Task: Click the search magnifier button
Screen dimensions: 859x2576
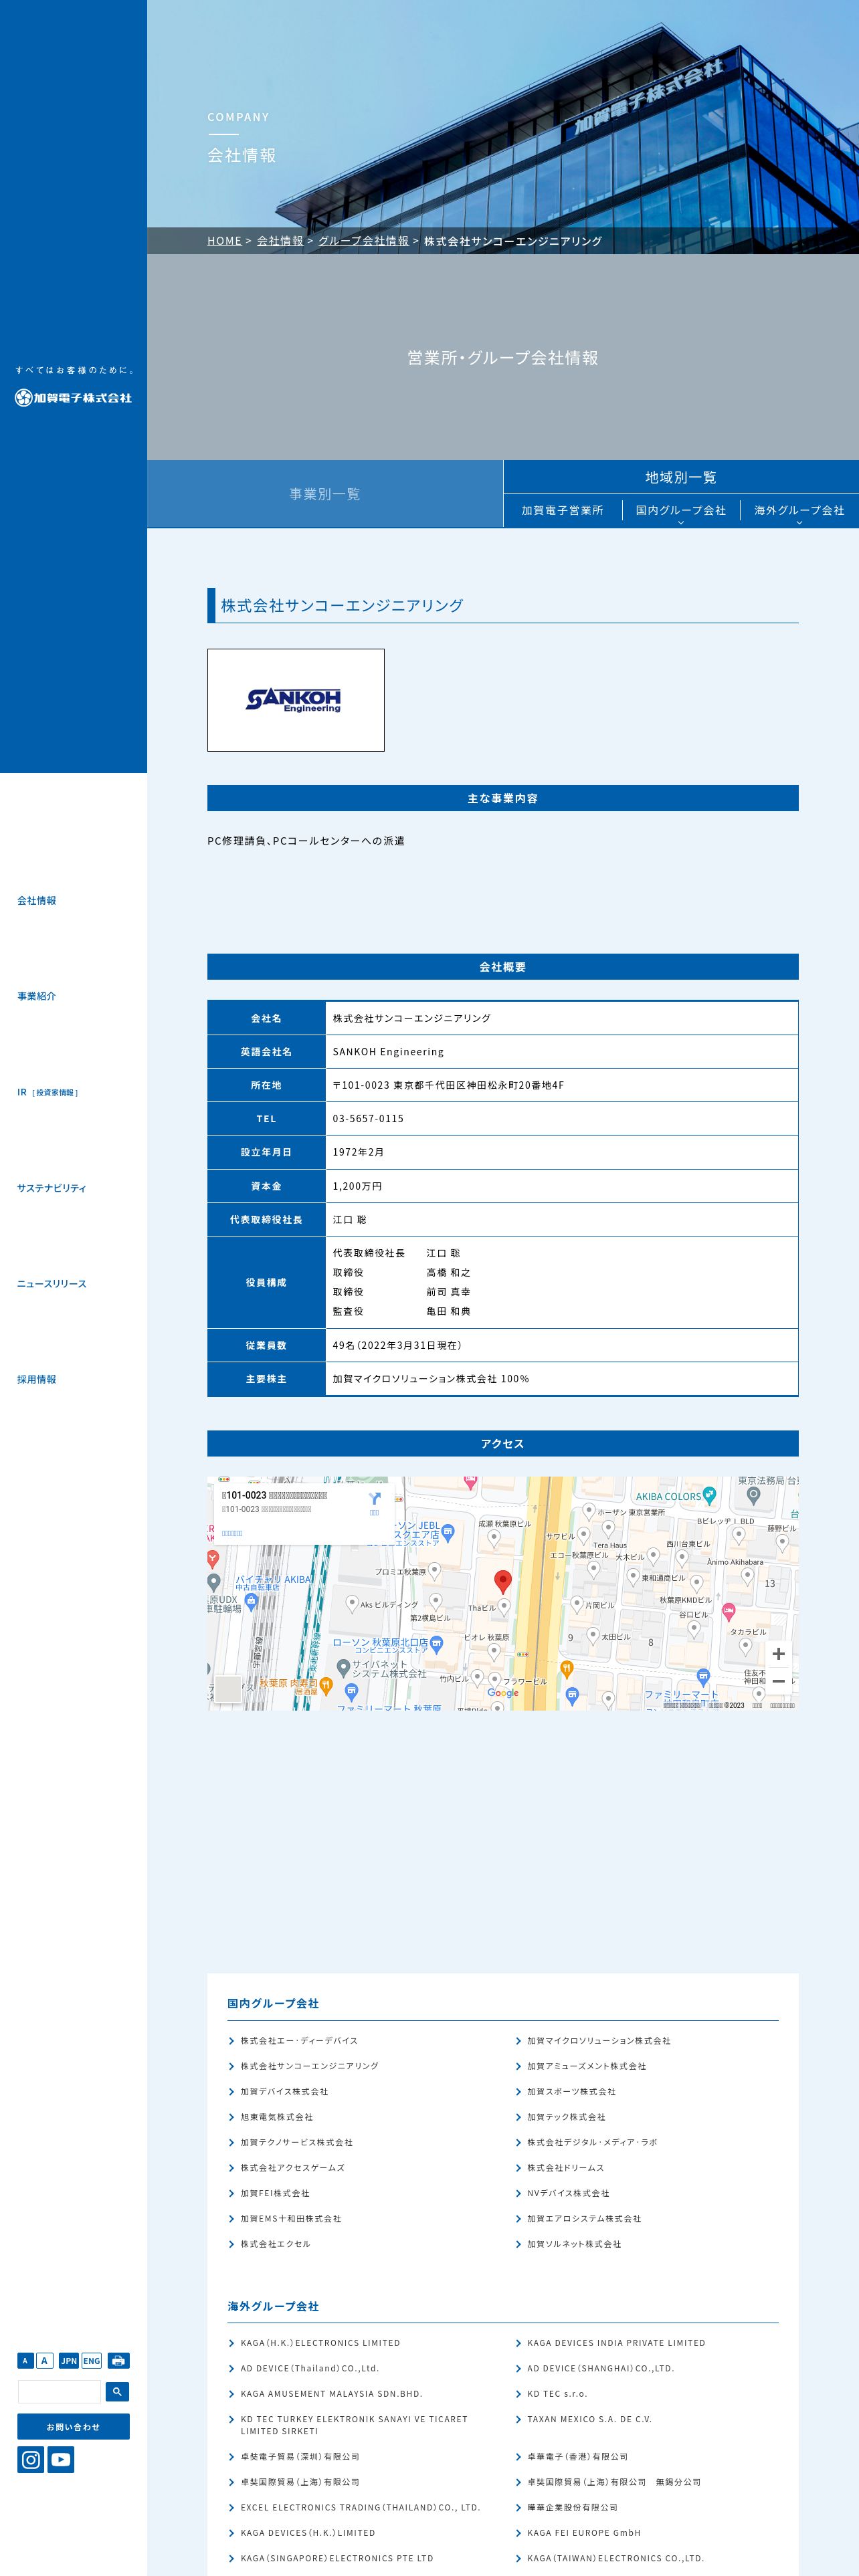Action: [117, 2391]
